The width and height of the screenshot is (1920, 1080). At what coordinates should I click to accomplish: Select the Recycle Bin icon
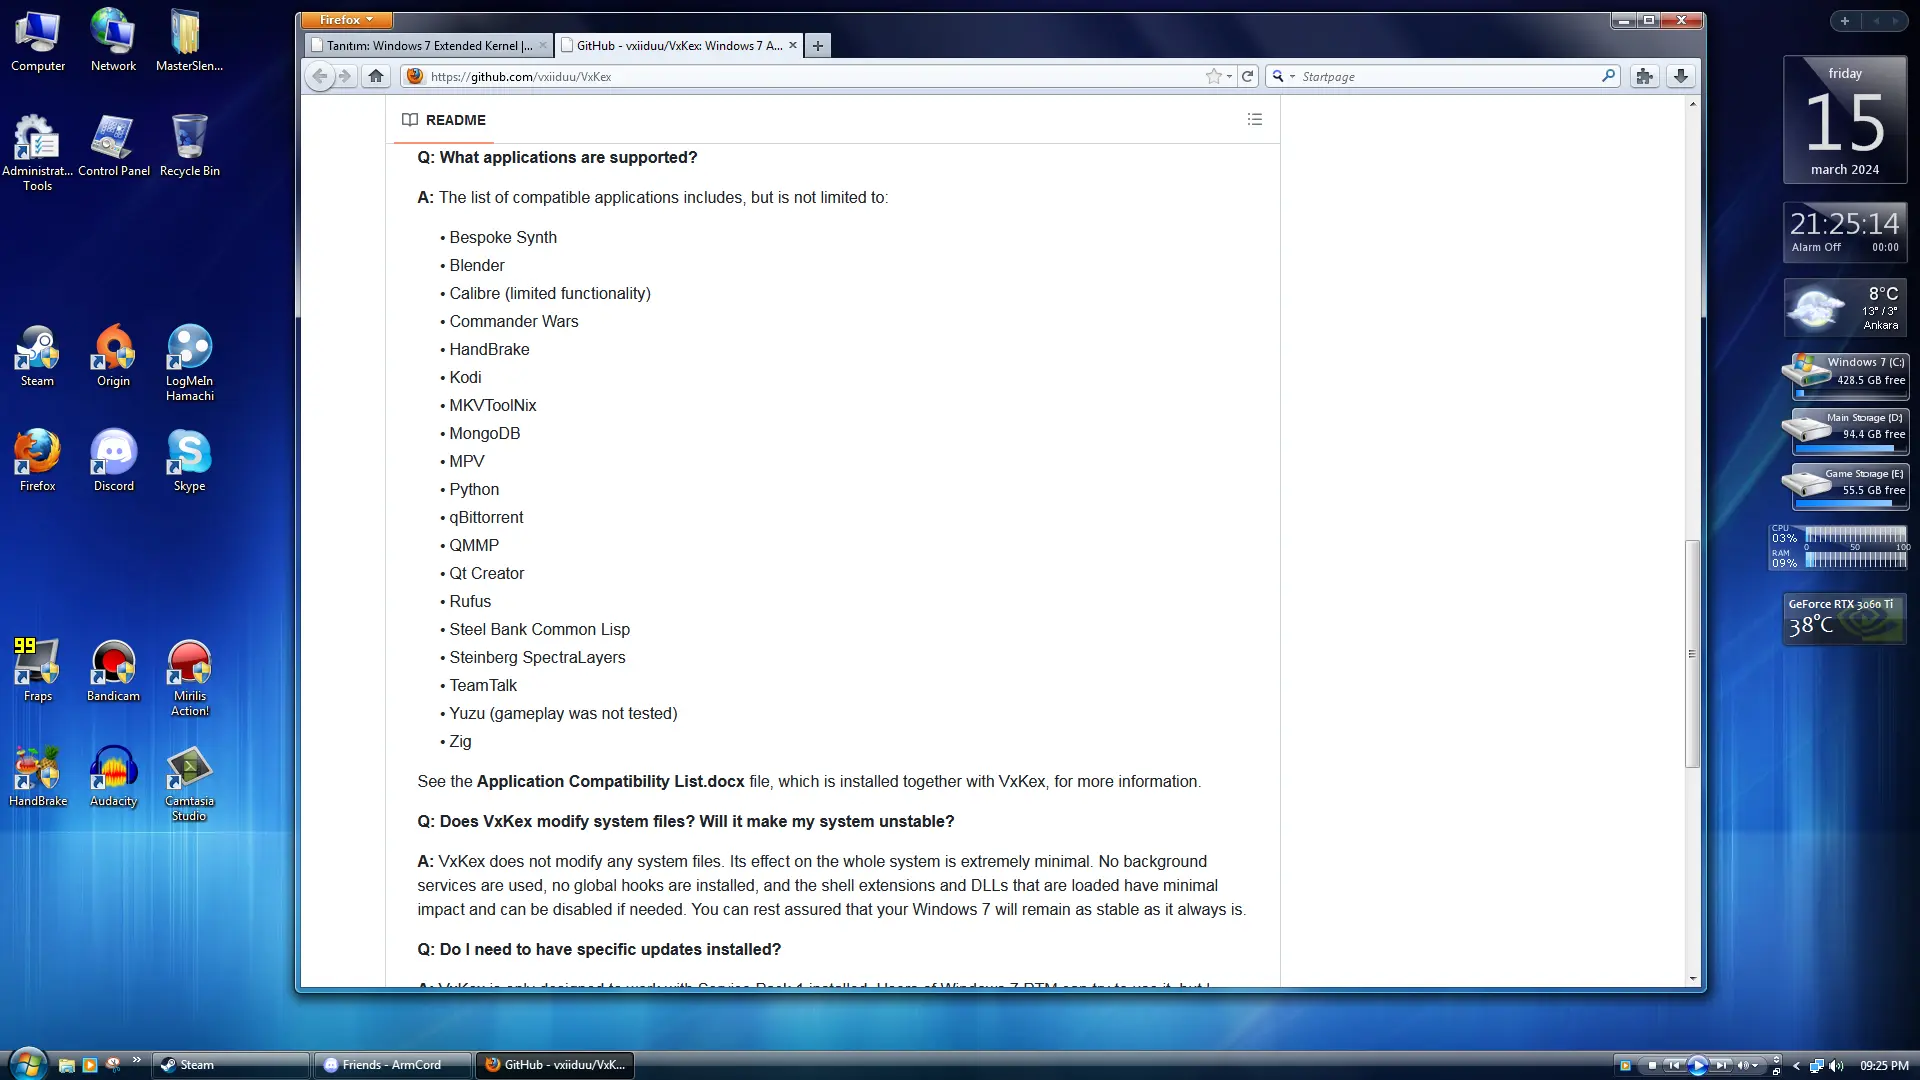189,145
